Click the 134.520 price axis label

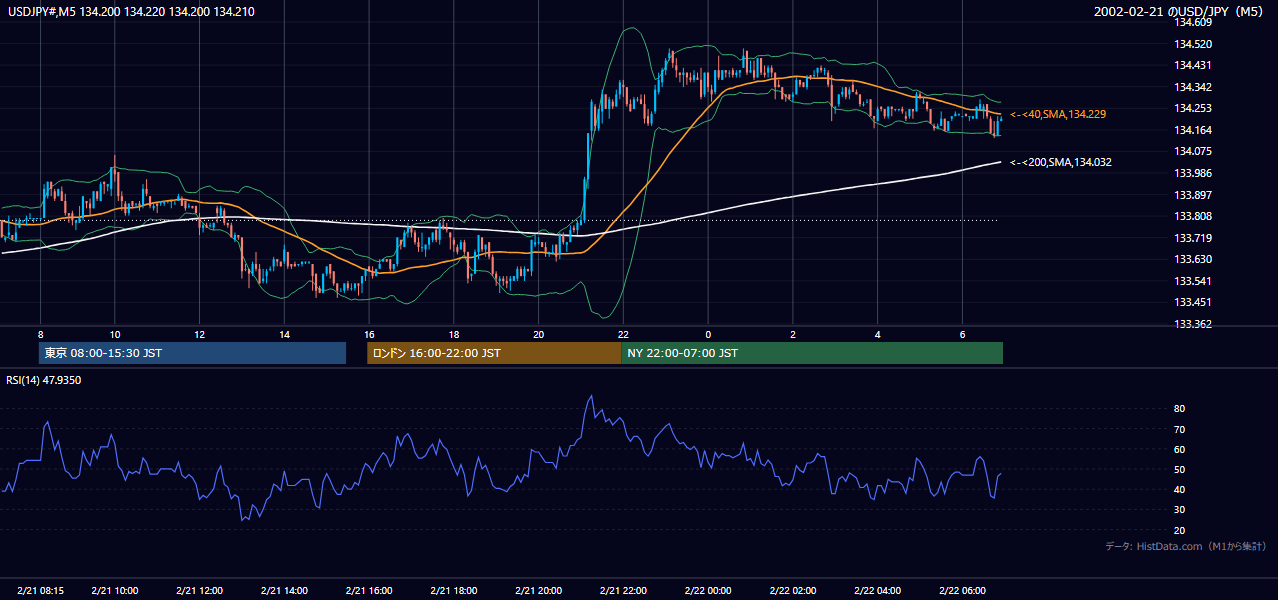[x=1193, y=44]
